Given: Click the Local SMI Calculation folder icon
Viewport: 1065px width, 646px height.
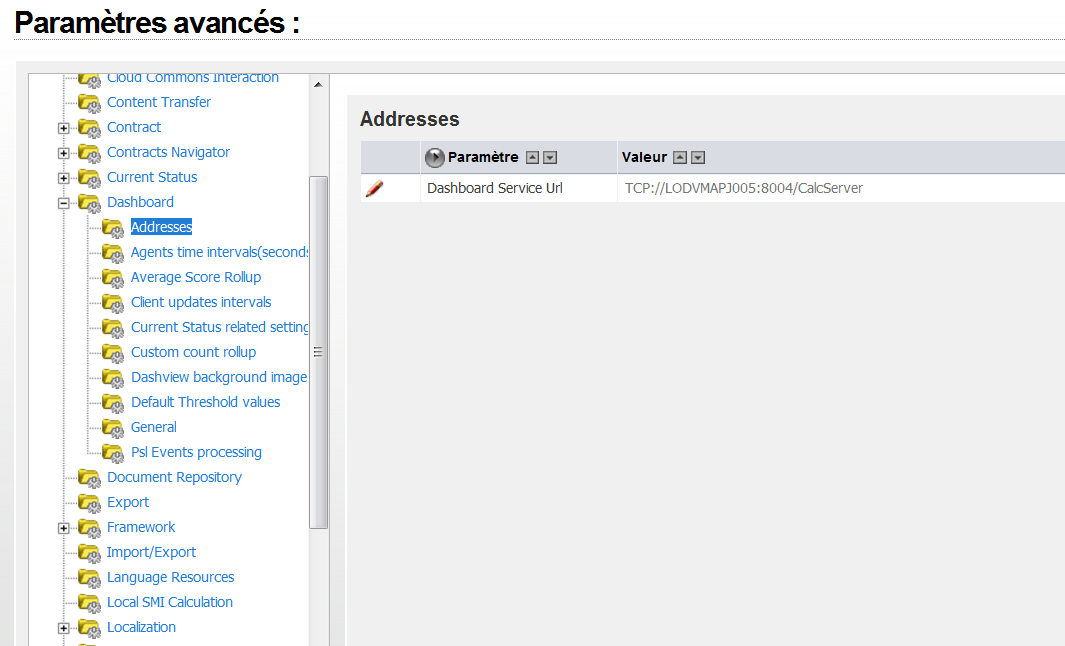Looking at the screenshot, I should (90, 603).
